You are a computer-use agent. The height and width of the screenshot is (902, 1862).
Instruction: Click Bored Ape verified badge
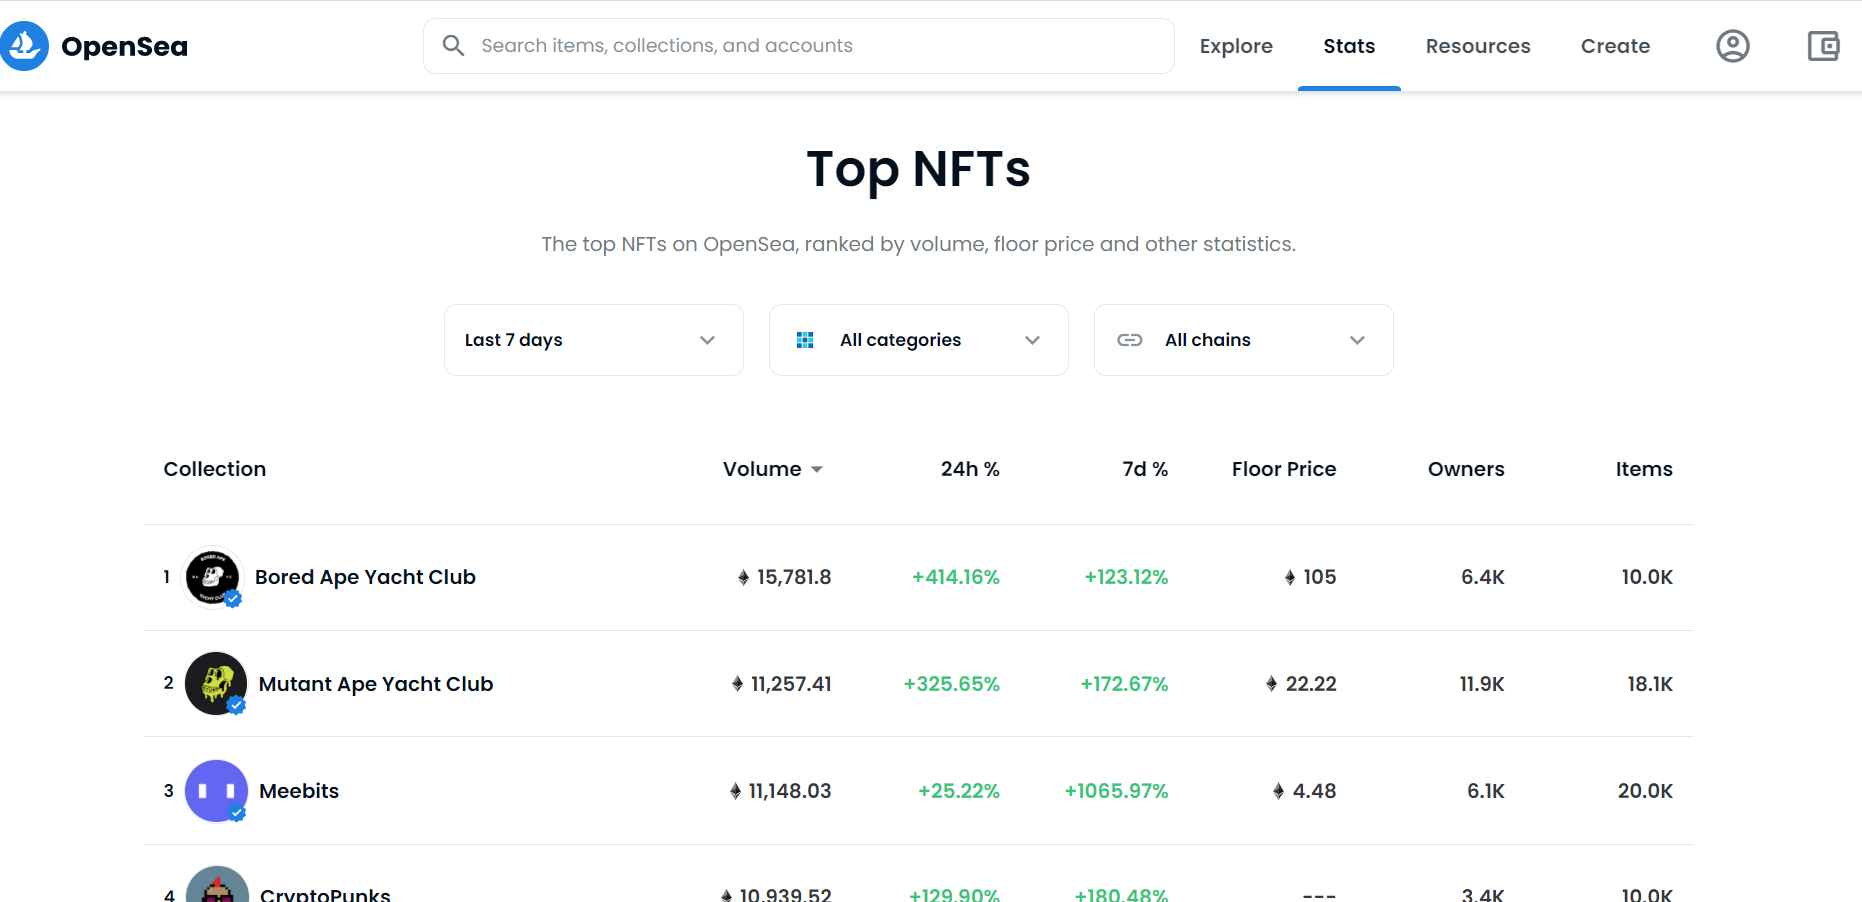[233, 599]
